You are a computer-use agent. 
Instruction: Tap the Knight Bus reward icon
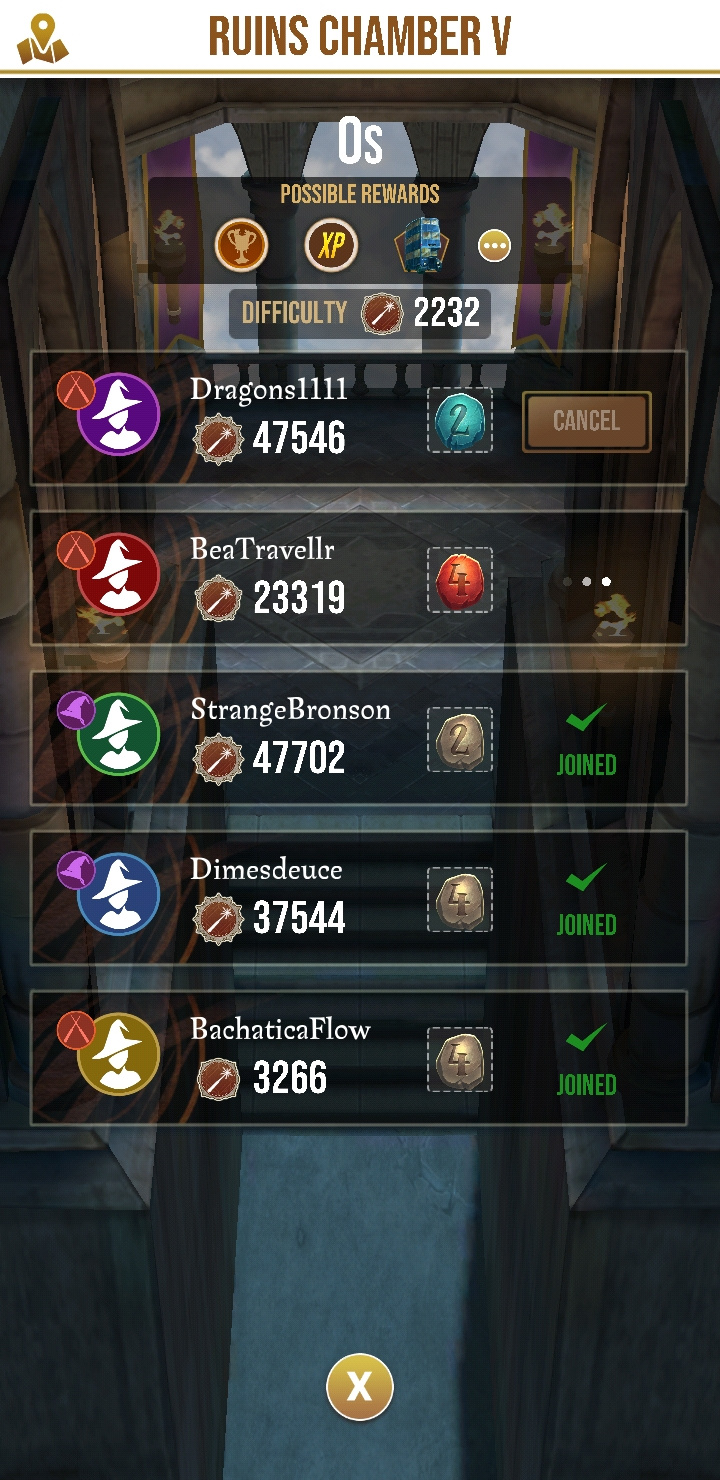click(422, 245)
